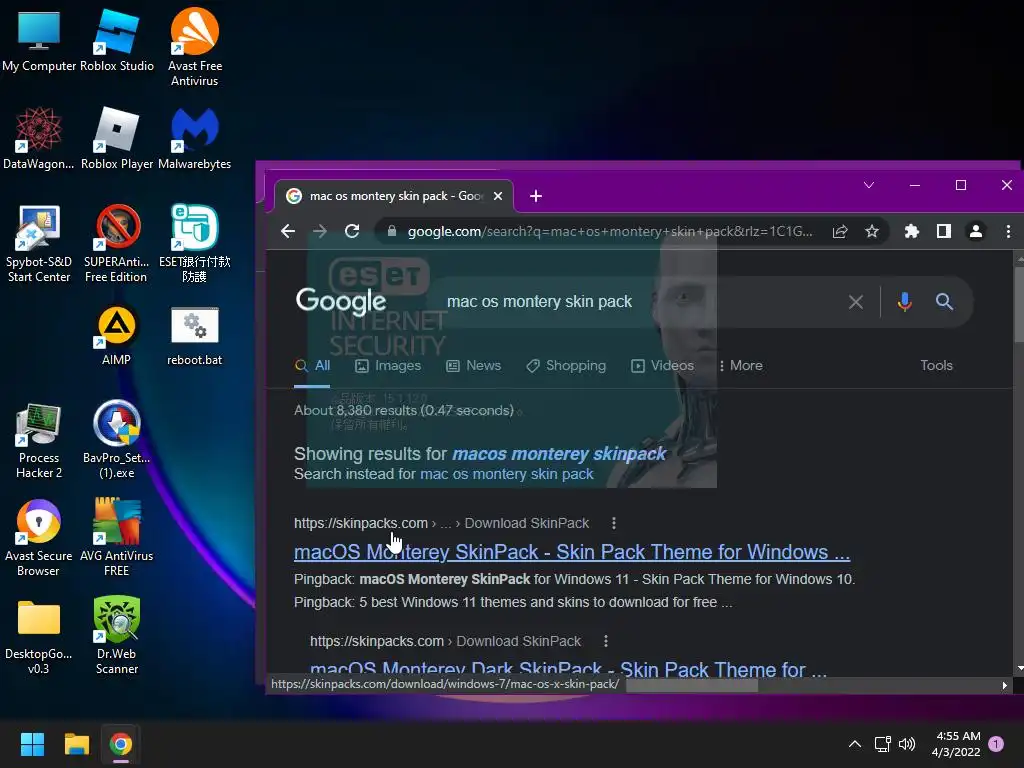Select the All results tab

click(312, 366)
